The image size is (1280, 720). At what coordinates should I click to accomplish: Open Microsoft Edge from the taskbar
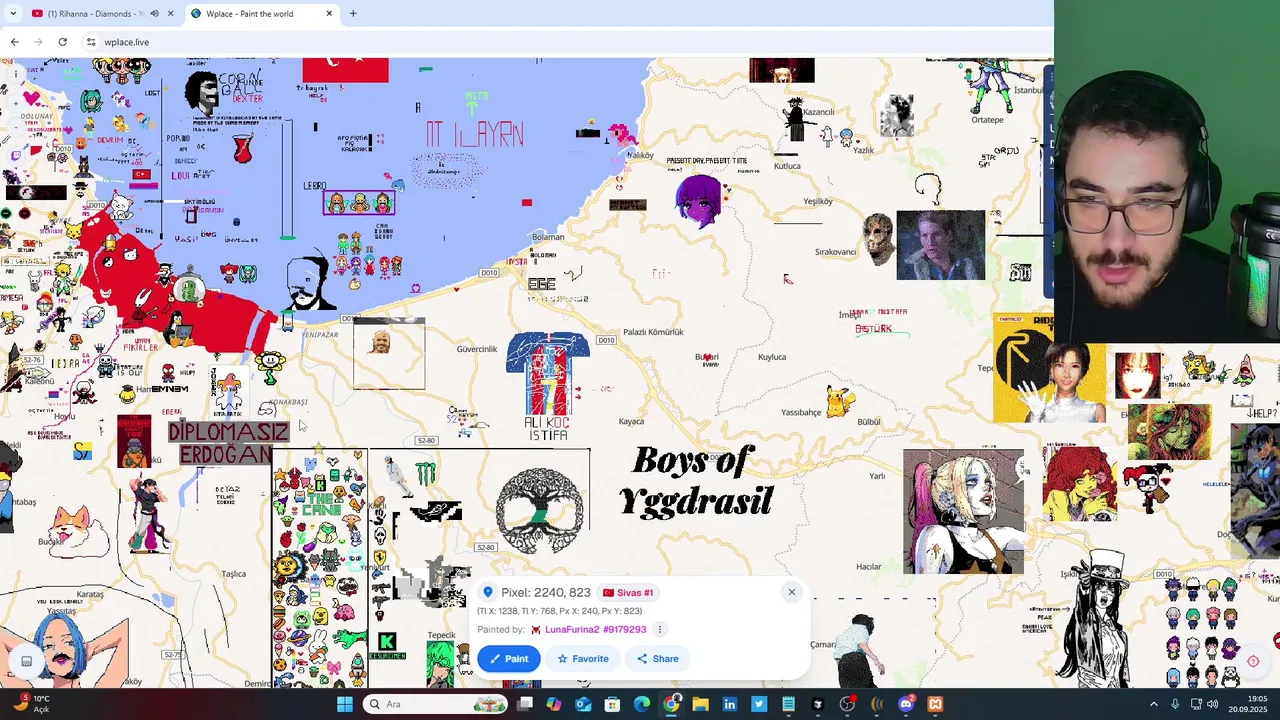642,704
